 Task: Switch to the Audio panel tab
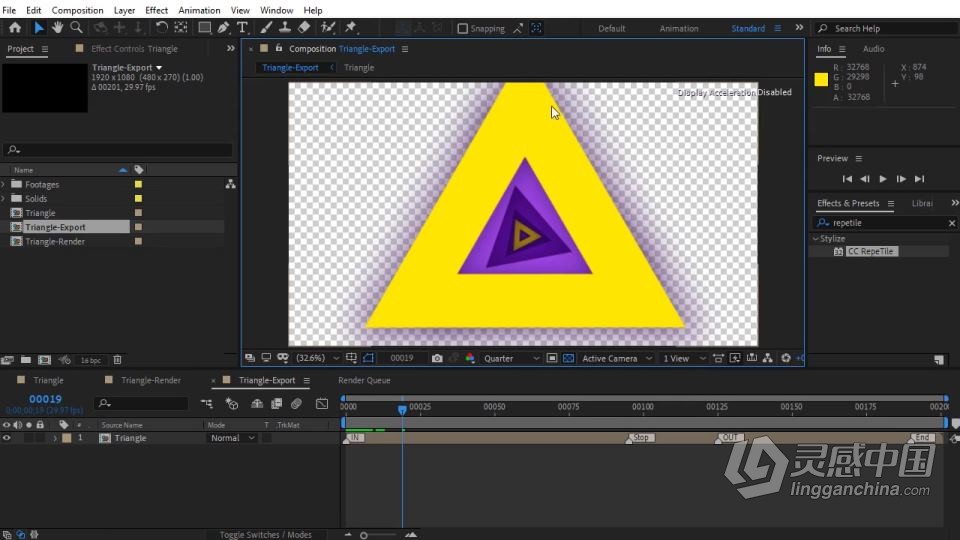873,49
